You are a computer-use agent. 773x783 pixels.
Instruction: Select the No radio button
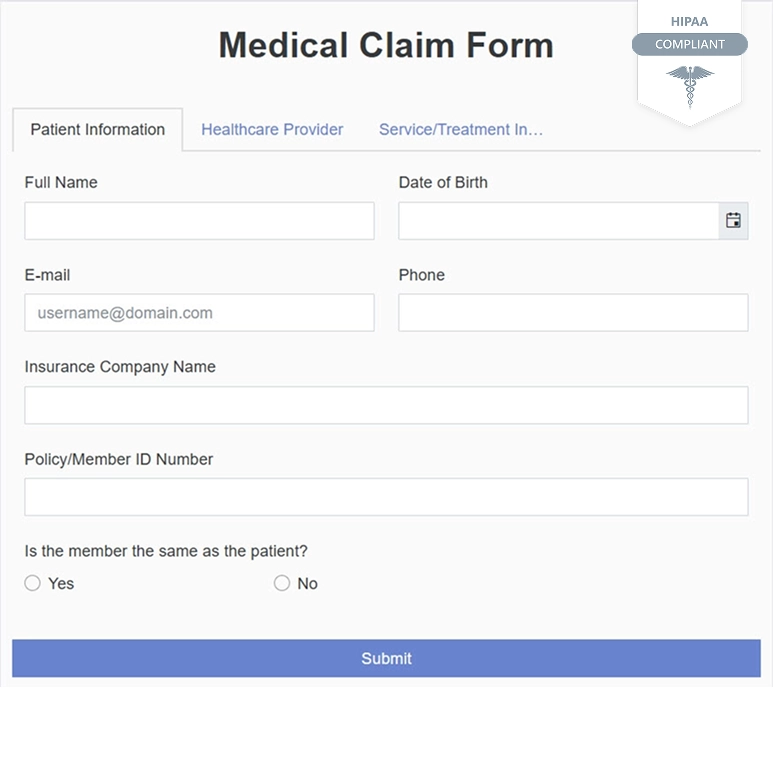282,583
